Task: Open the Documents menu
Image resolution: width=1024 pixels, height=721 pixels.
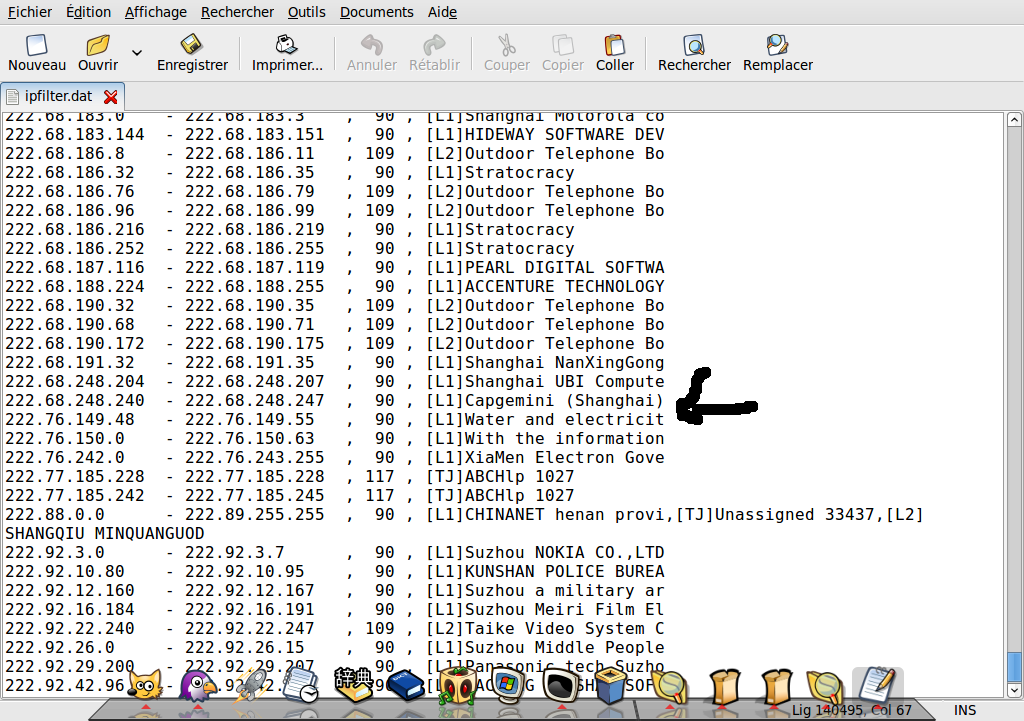Action: 376,12
